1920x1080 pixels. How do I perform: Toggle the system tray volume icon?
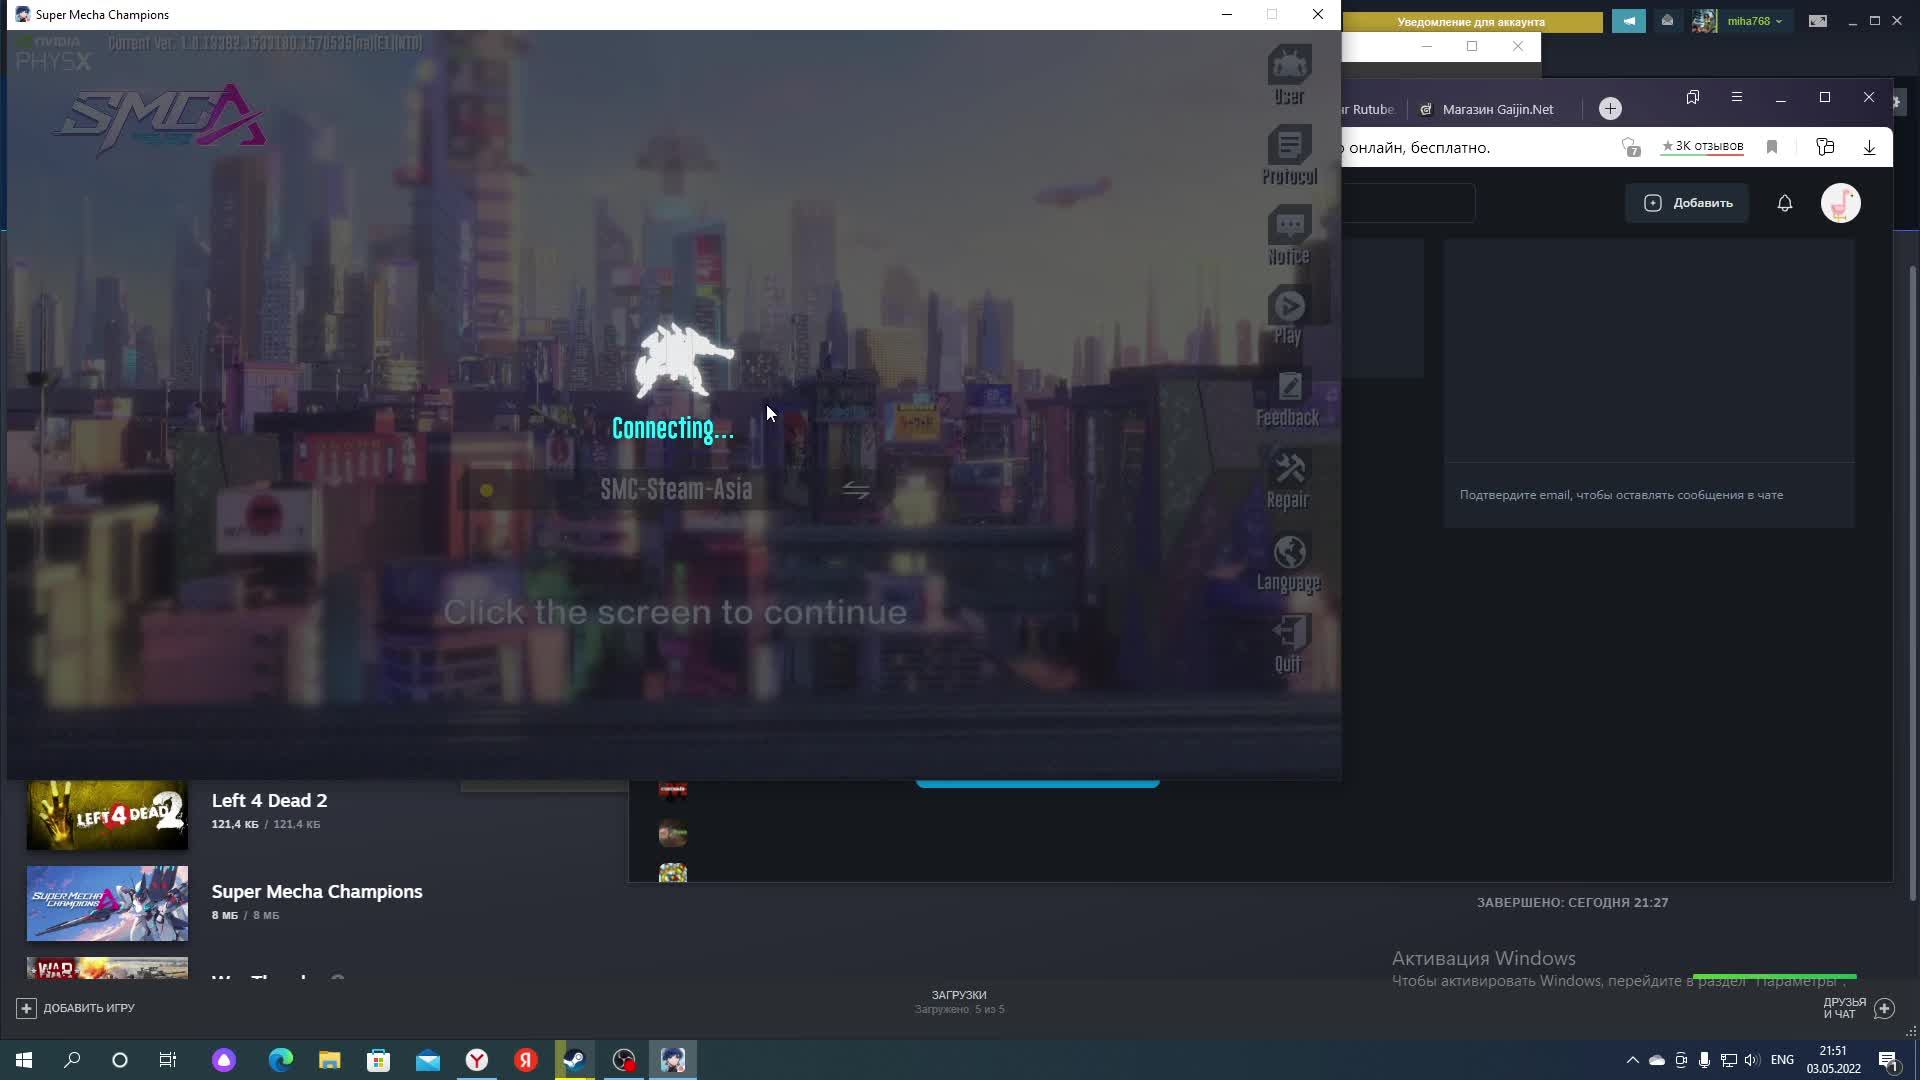[1751, 1060]
